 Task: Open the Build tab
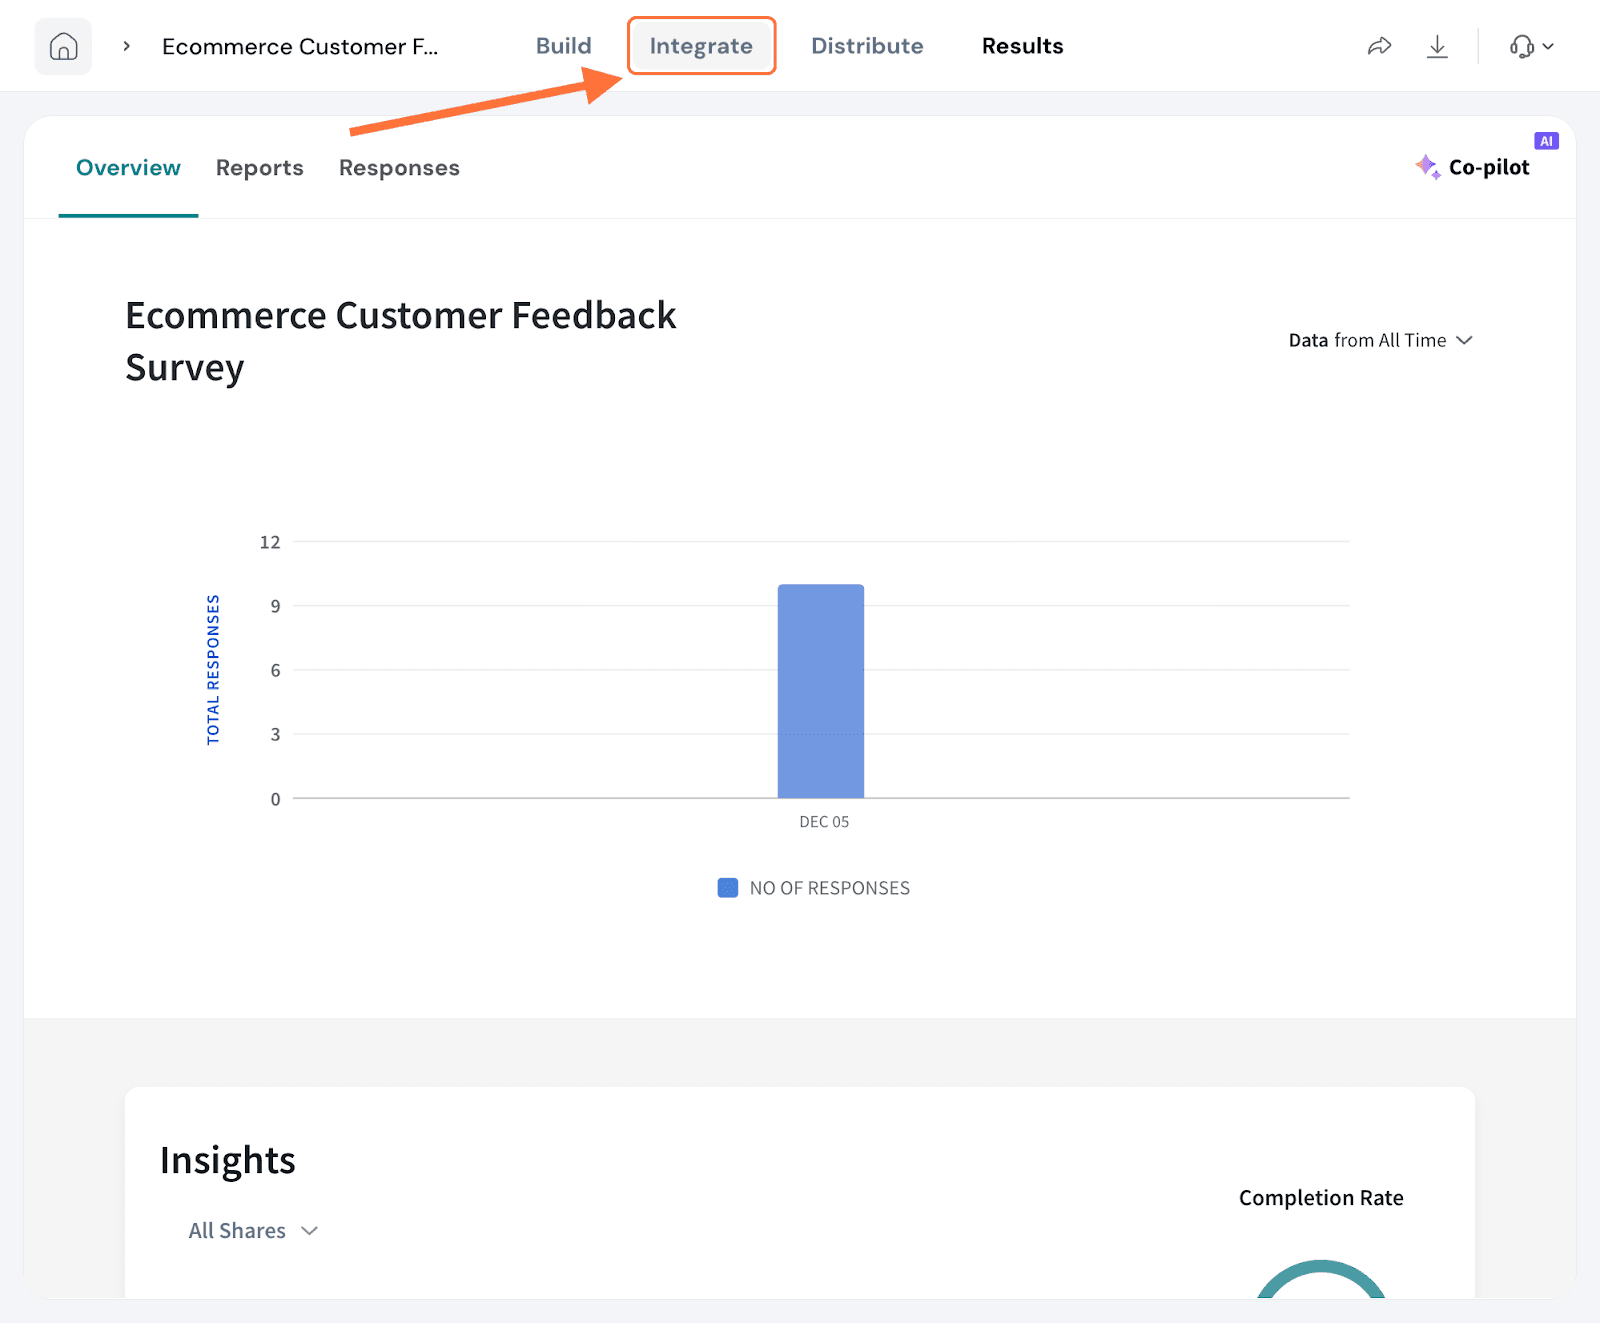(x=563, y=46)
